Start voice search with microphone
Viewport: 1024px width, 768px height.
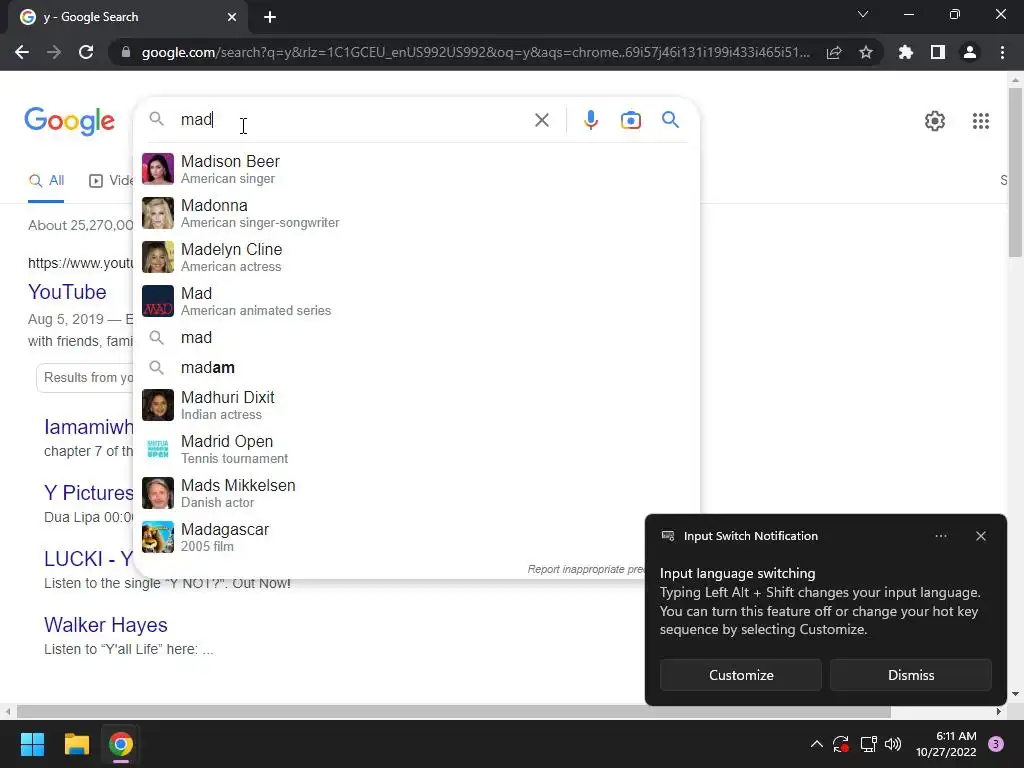pyautogui.click(x=591, y=120)
